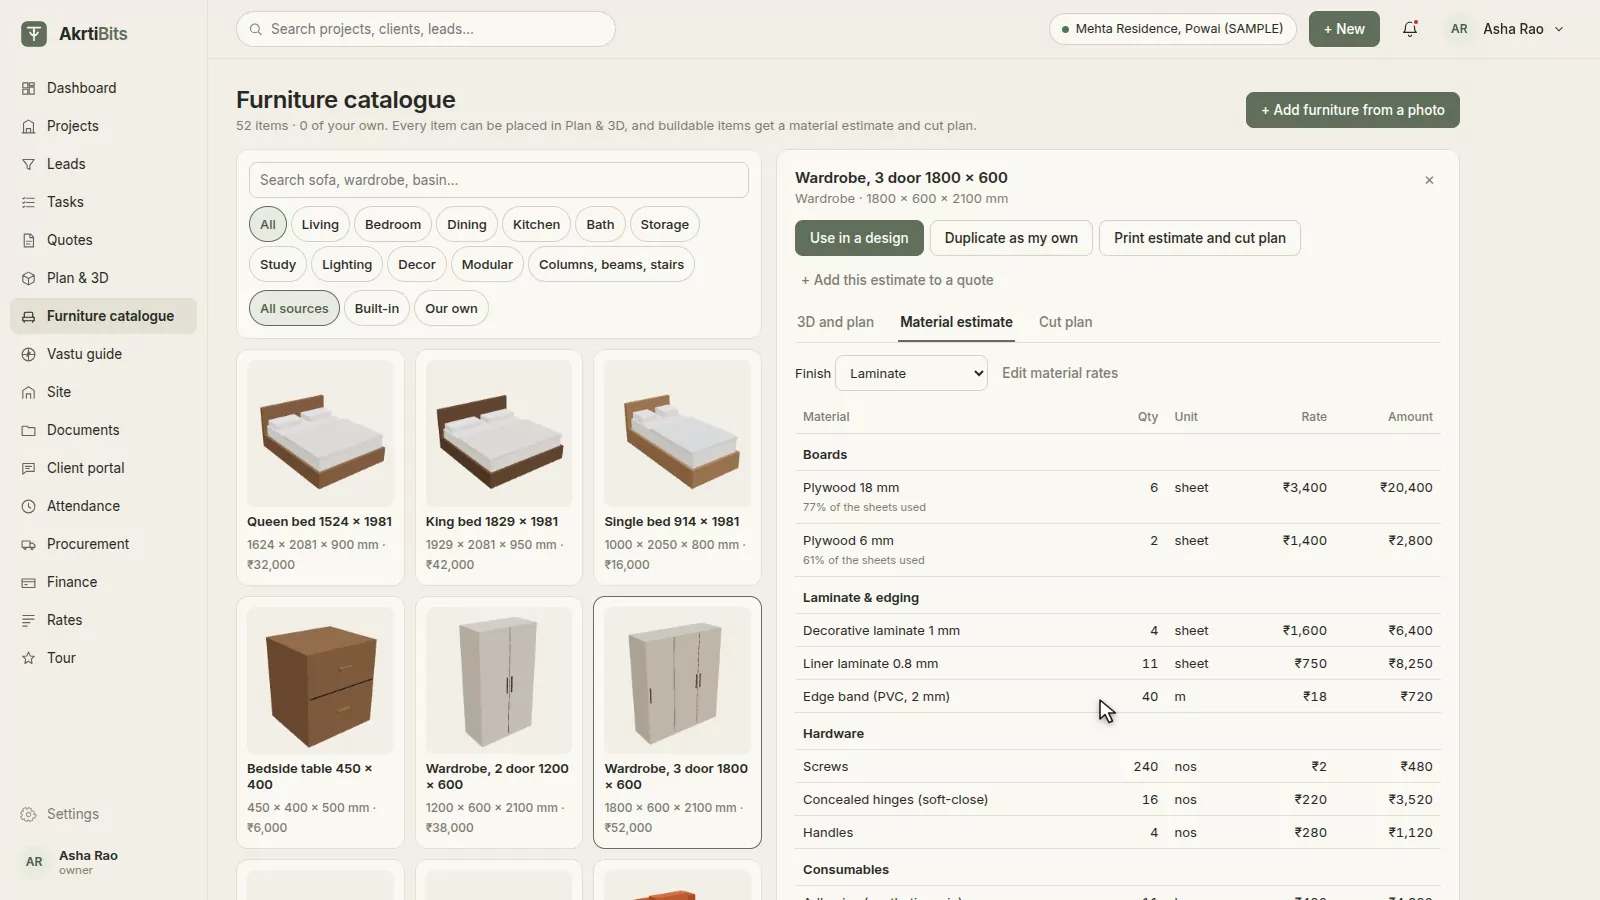Filter catalogue by Storage category

coord(665,224)
